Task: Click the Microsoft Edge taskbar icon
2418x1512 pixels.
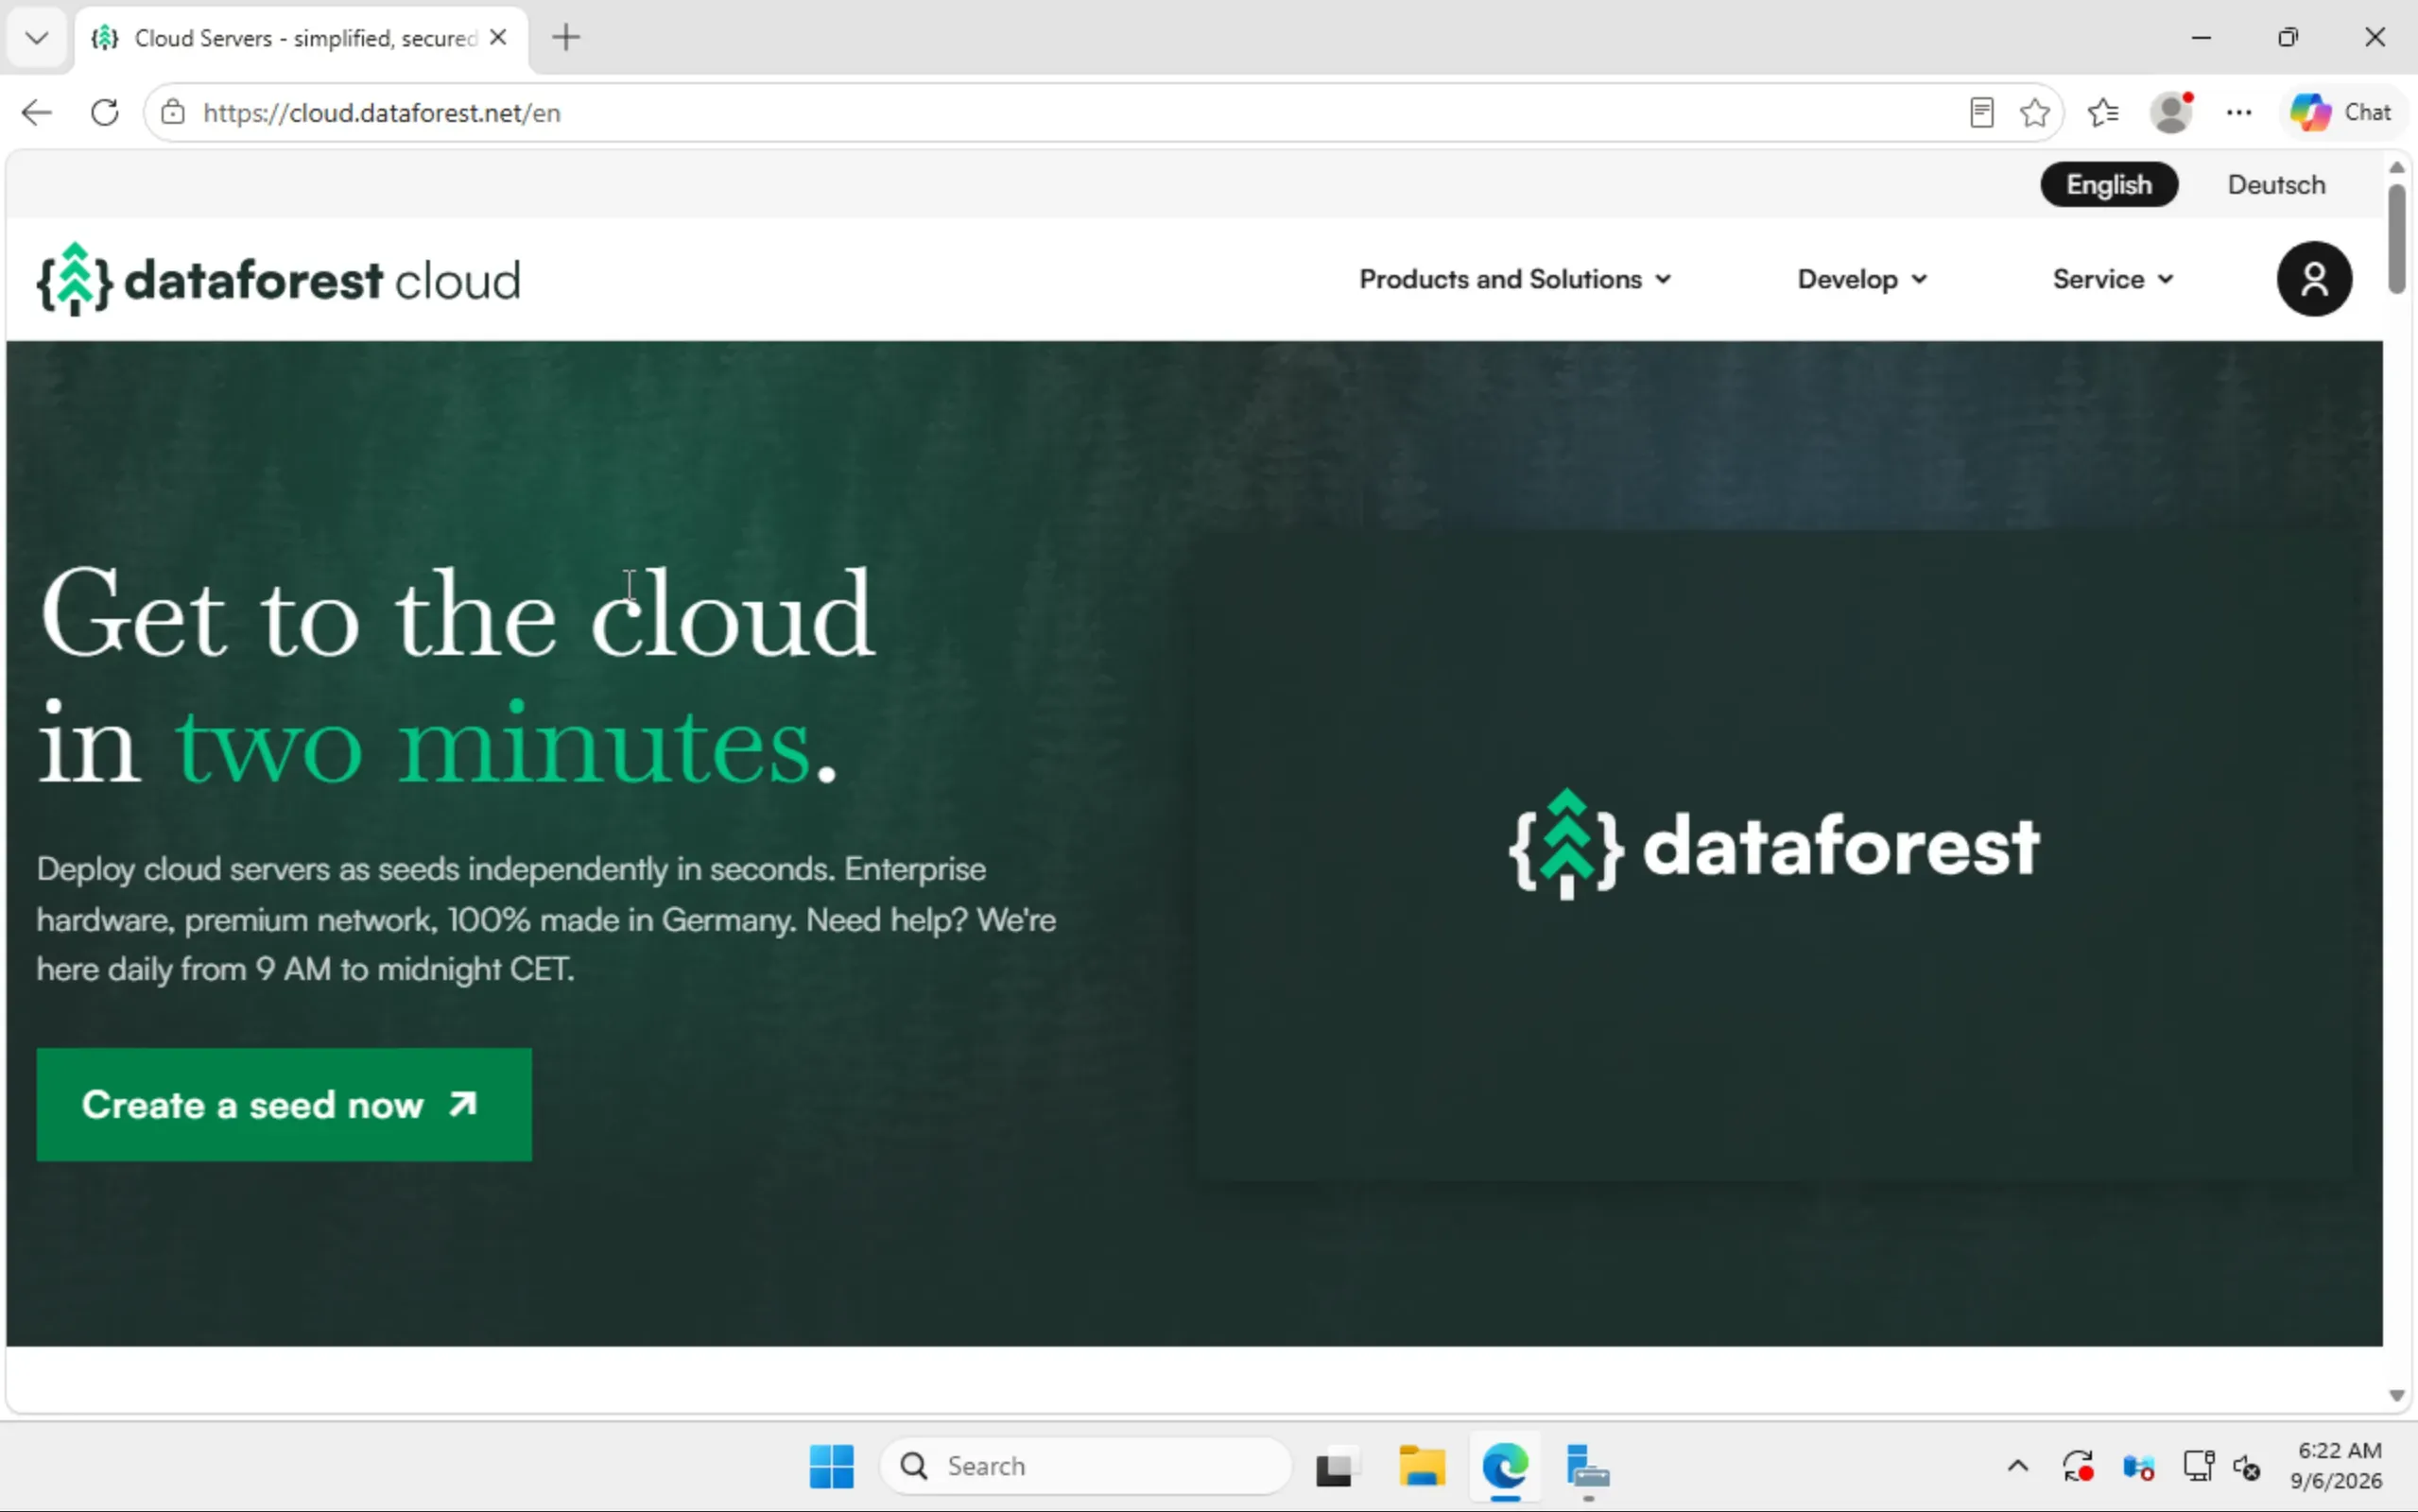Action: point(1505,1467)
